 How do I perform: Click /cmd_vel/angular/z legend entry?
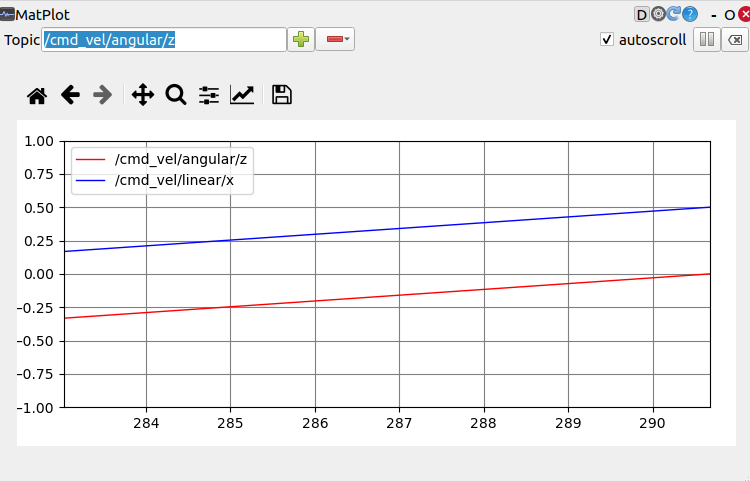pos(180,160)
